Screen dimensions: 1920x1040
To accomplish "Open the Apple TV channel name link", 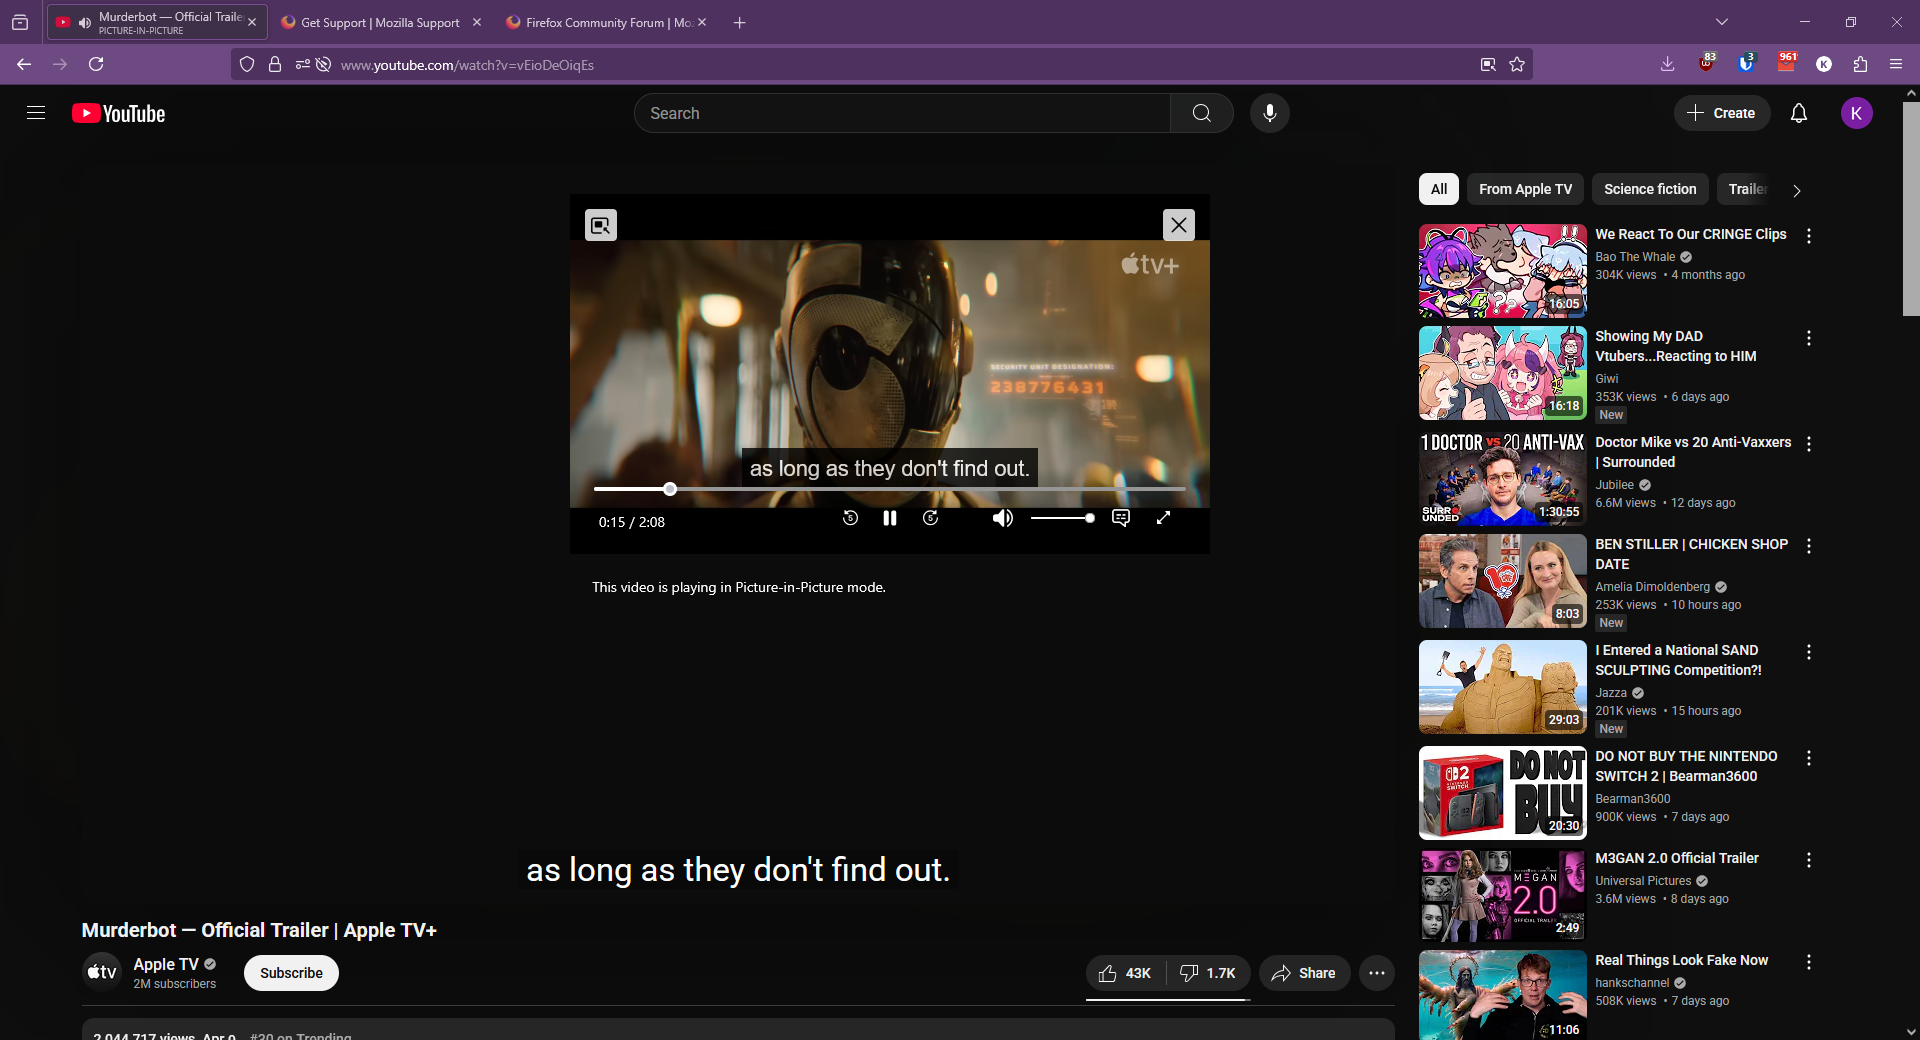I will tap(166, 964).
